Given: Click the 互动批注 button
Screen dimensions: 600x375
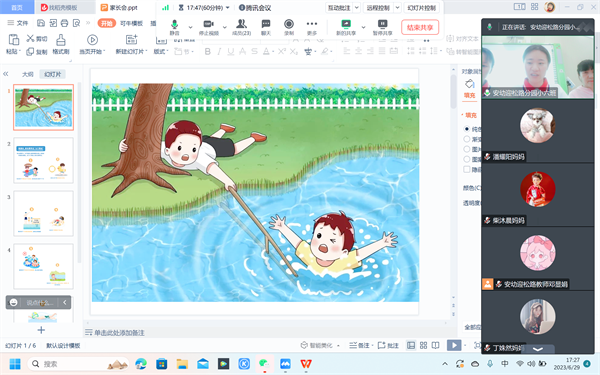Looking at the screenshot, I should tap(339, 8).
